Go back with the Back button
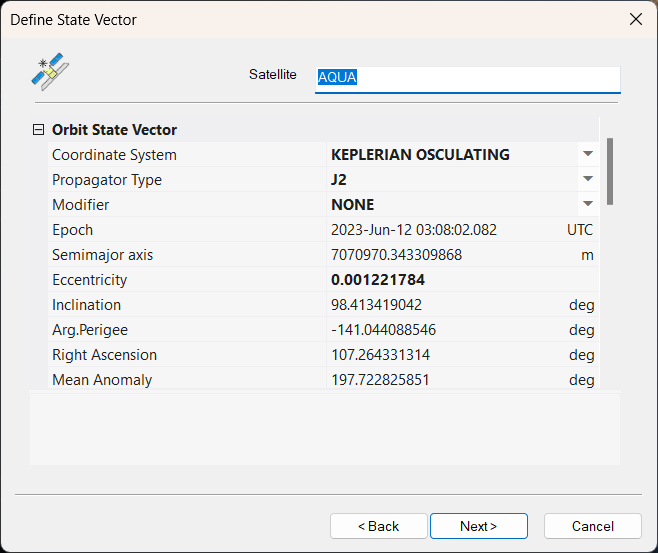 [x=379, y=526]
